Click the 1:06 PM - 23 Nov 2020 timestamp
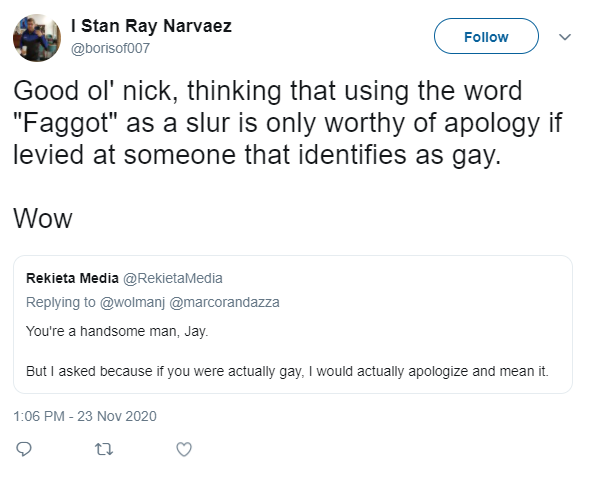595x477 pixels. pos(85,416)
